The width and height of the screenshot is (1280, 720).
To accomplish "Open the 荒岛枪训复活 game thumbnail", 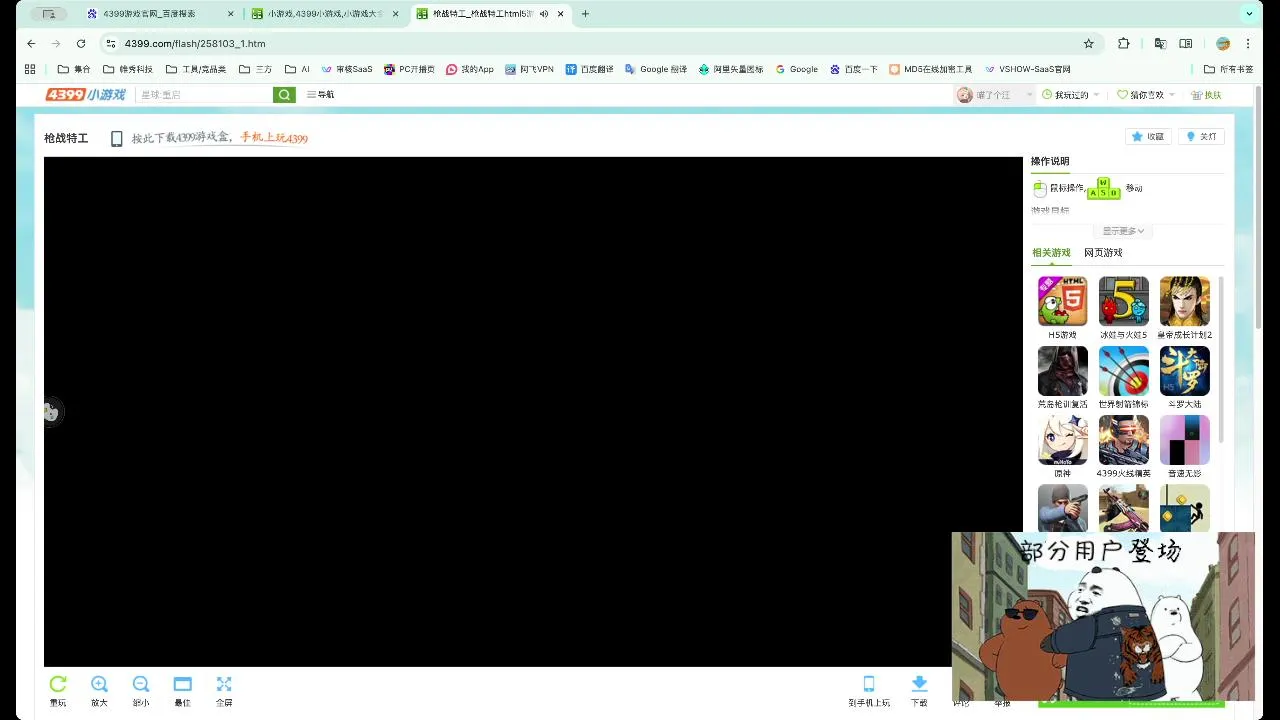I will click(1062, 371).
